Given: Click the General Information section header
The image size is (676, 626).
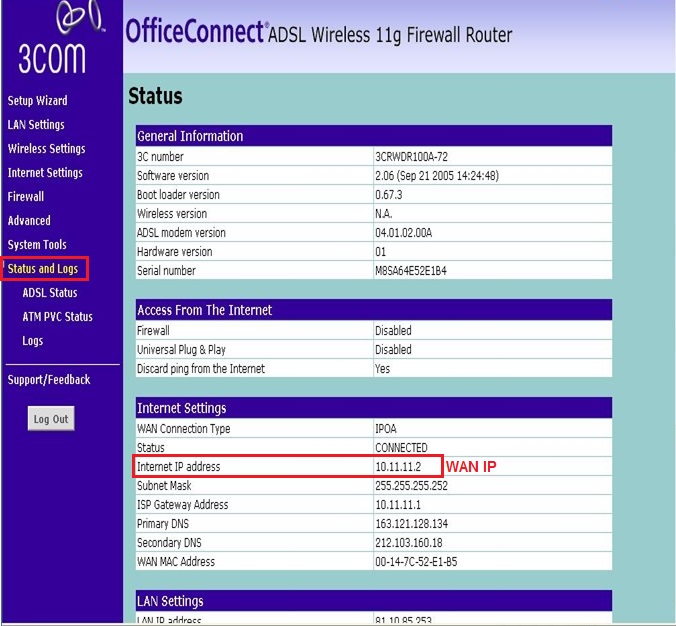Looking at the screenshot, I should point(373,136).
